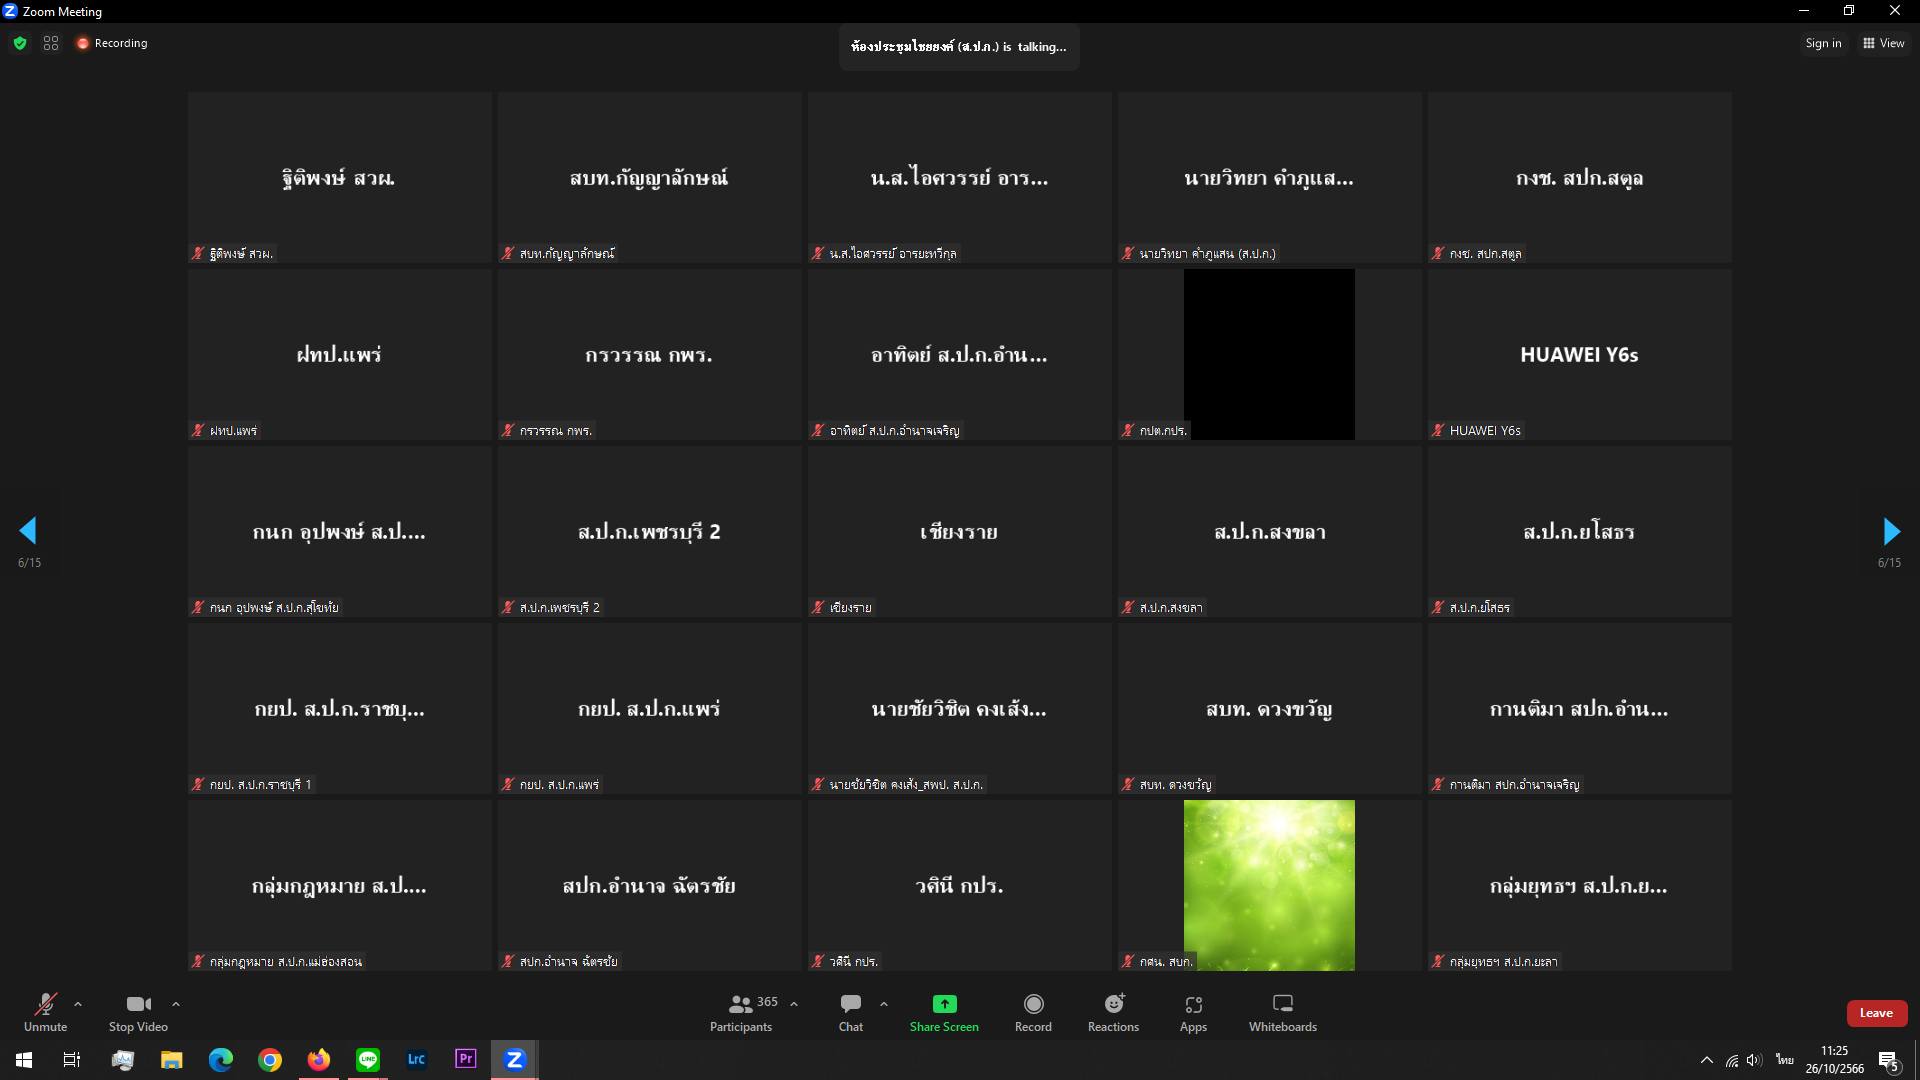The width and height of the screenshot is (1920, 1080).
Task: Open Google Chrome from taskbar
Action: (x=270, y=1060)
